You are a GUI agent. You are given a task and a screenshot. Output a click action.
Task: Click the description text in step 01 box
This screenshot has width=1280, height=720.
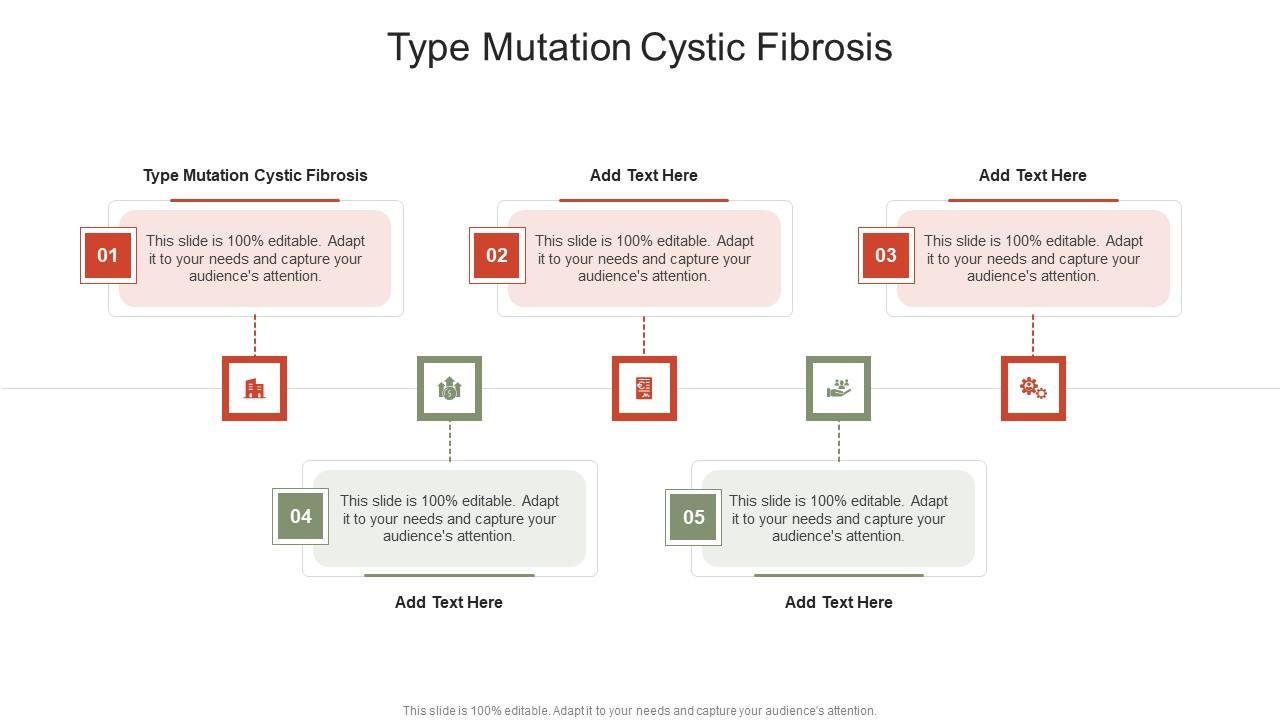coord(255,259)
